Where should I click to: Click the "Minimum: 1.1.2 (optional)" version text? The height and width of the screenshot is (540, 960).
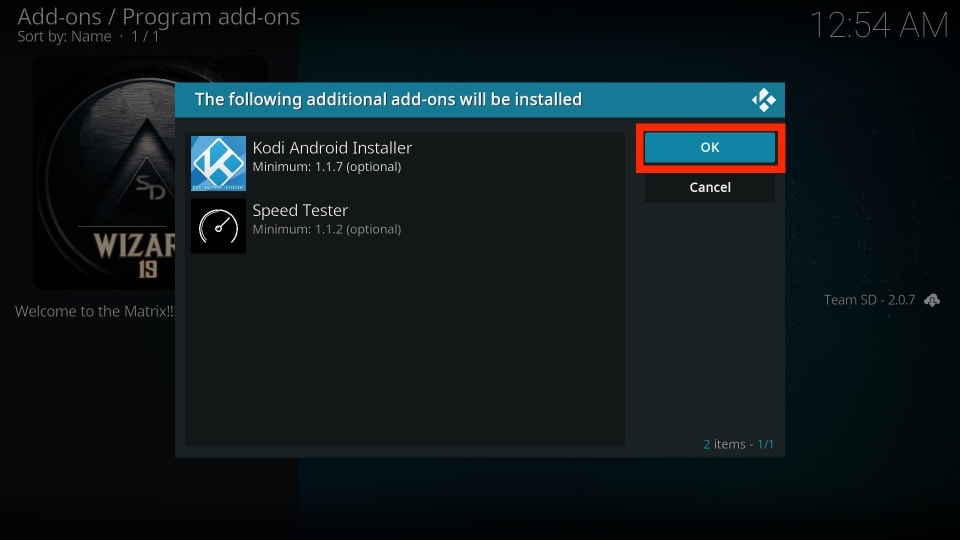[326, 230]
